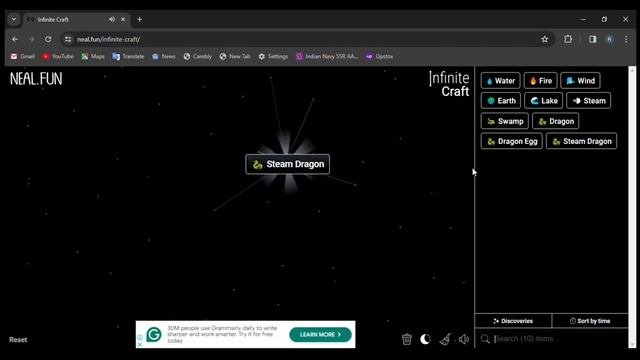The height and width of the screenshot is (360, 640).
Task: Toggle Sort by time
Action: pyautogui.click(x=590, y=321)
